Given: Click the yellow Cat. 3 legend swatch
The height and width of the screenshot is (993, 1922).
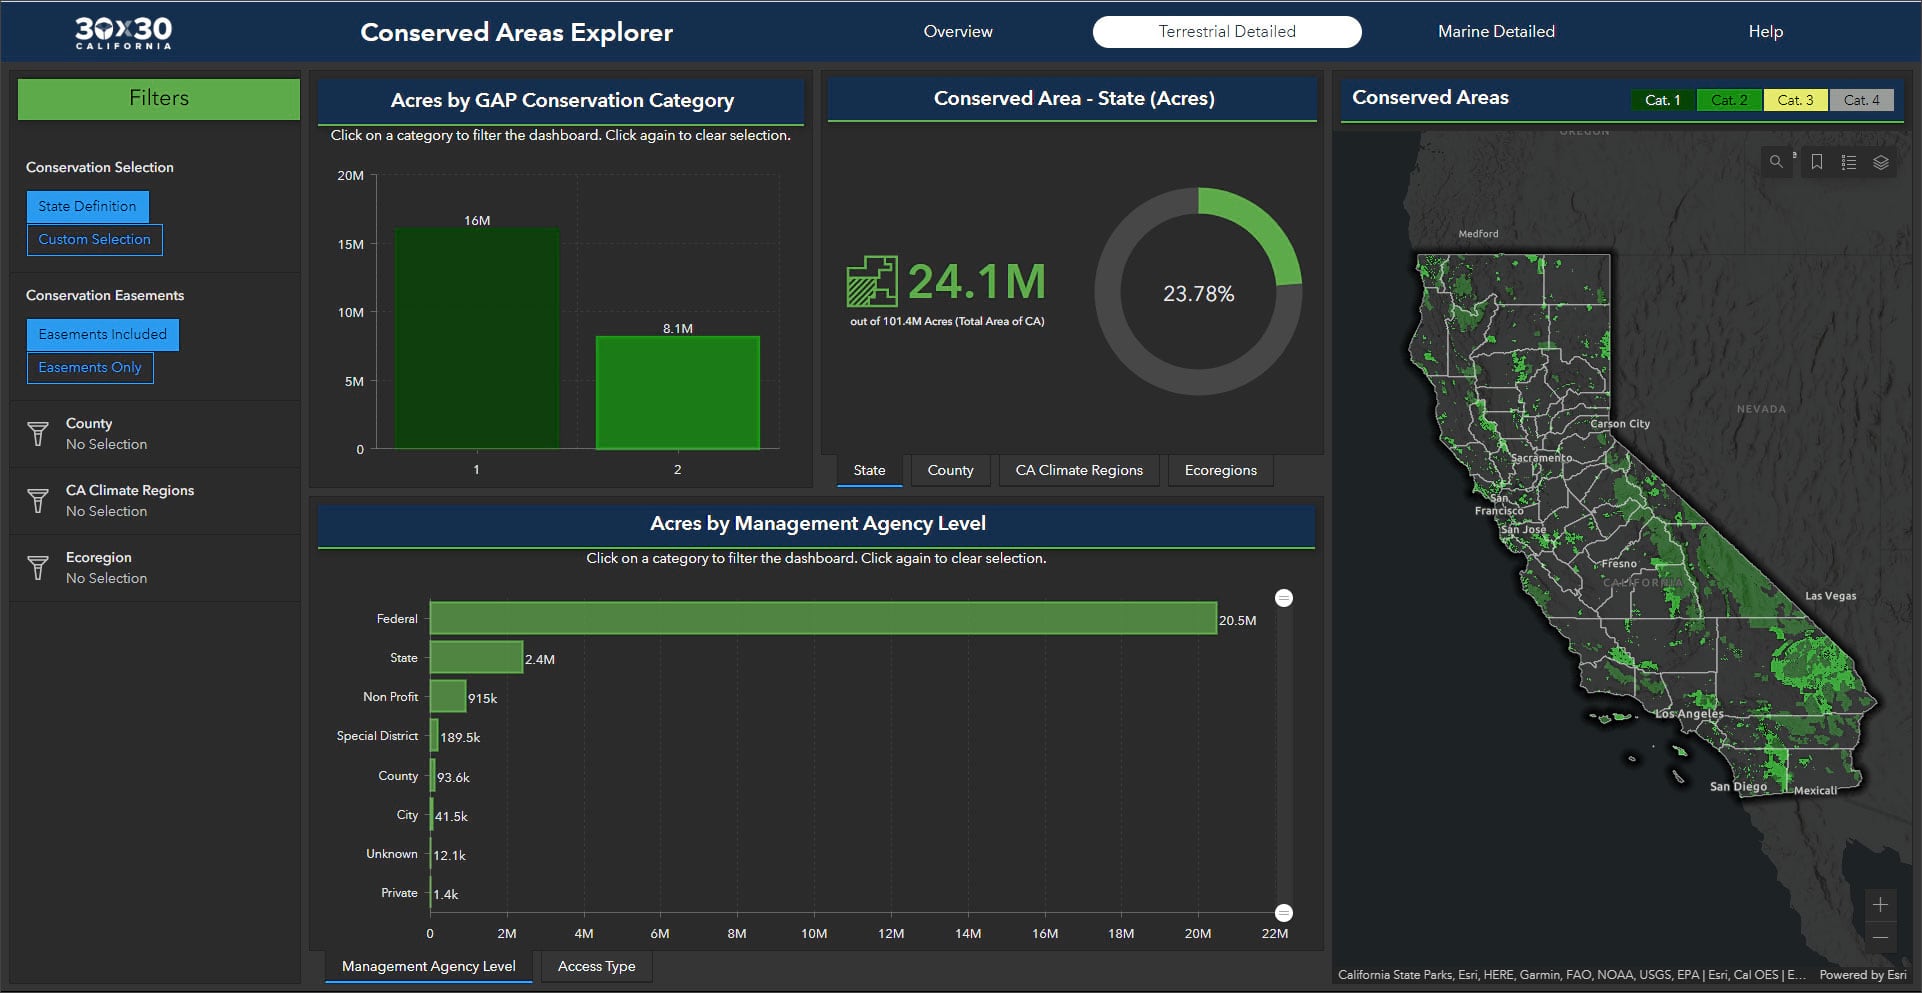Looking at the screenshot, I should pyautogui.click(x=1795, y=100).
